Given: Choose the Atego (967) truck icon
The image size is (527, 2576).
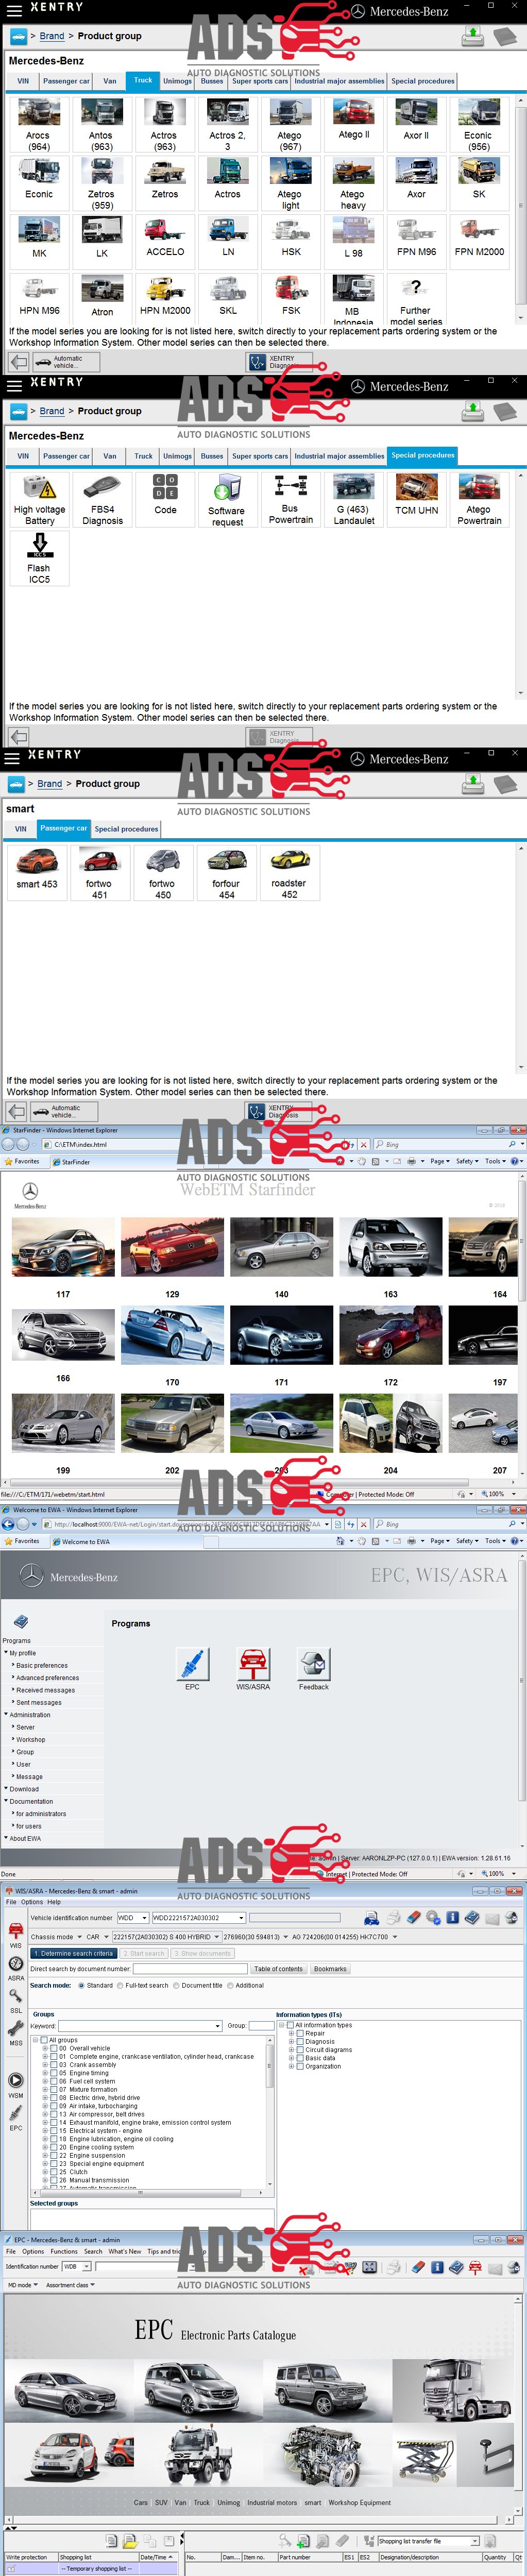Looking at the screenshot, I should click(x=290, y=125).
